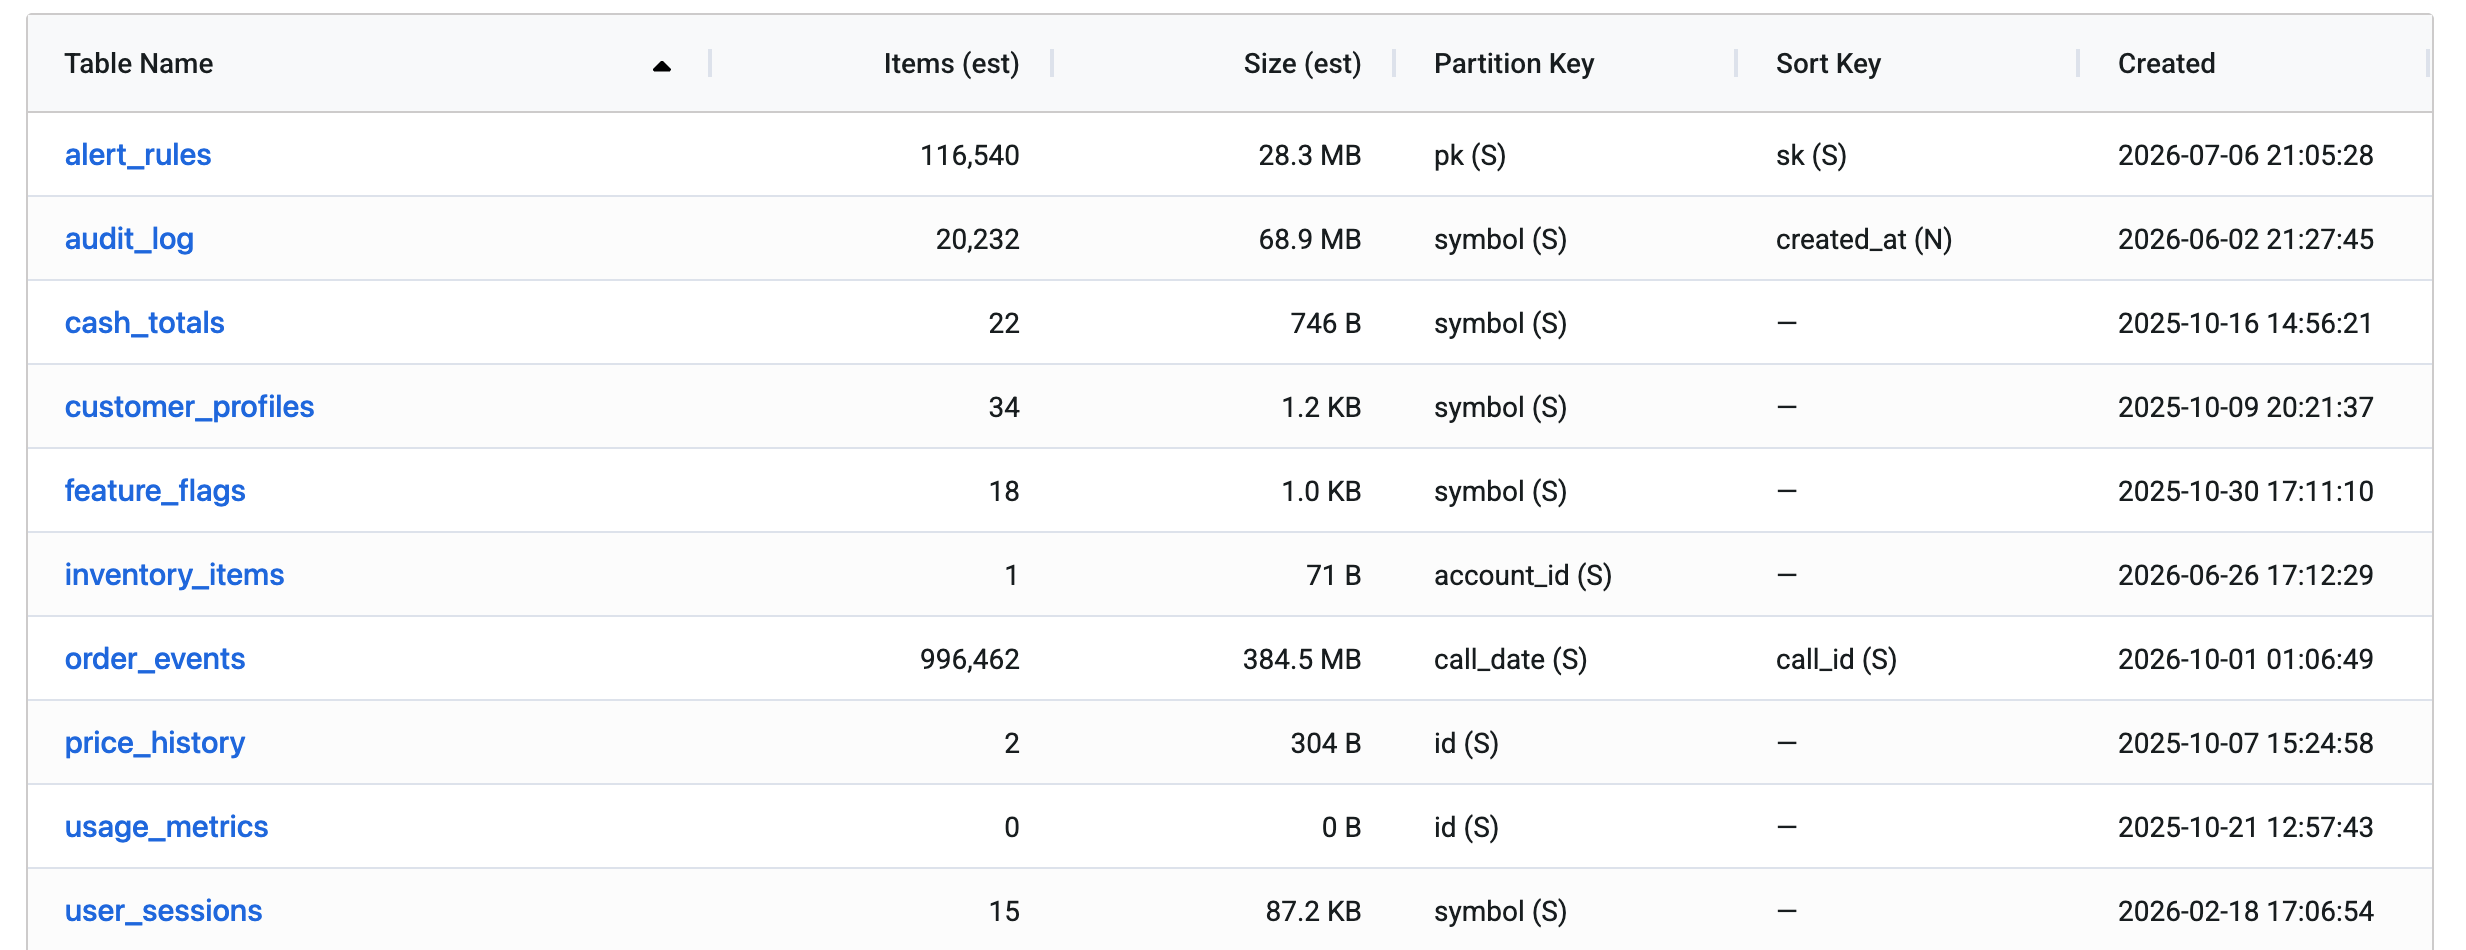
Task: Select the 71 B size cell
Action: click(x=1333, y=575)
